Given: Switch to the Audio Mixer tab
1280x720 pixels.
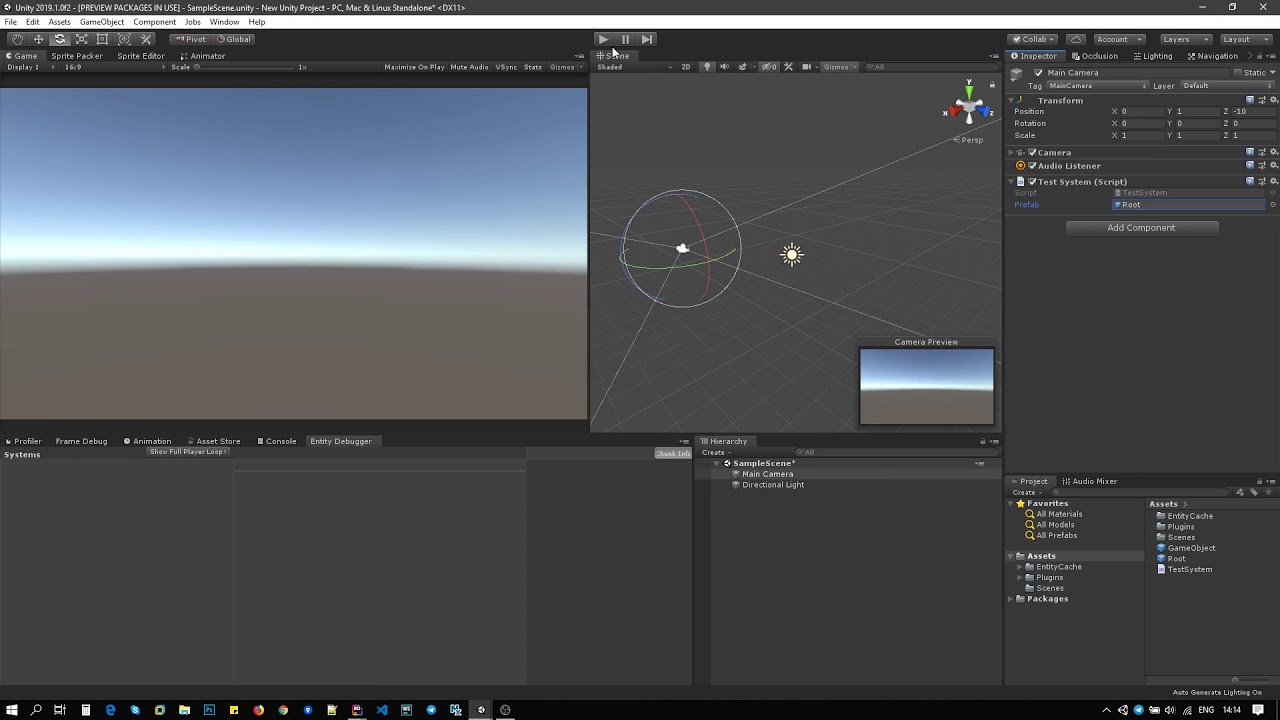Looking at the screenshot, I should point(1090,481).
